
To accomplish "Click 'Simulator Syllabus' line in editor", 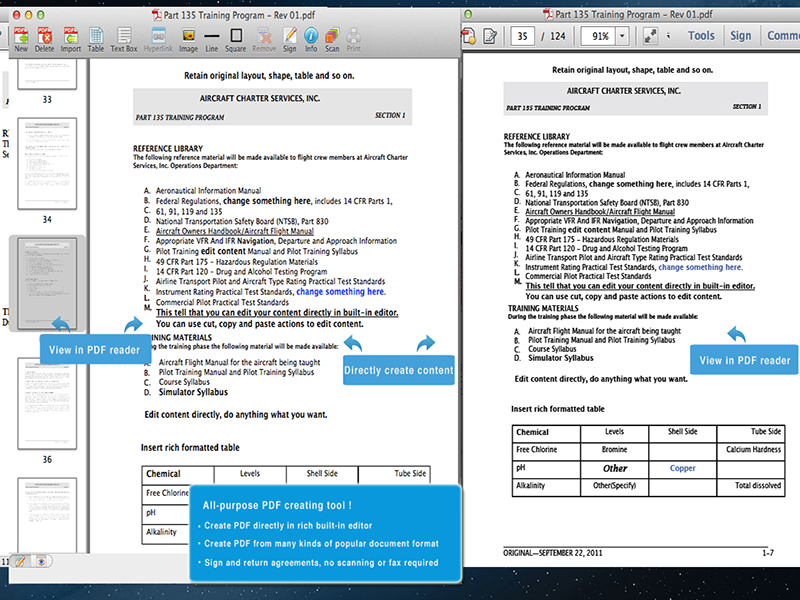I will coord(193,392).
